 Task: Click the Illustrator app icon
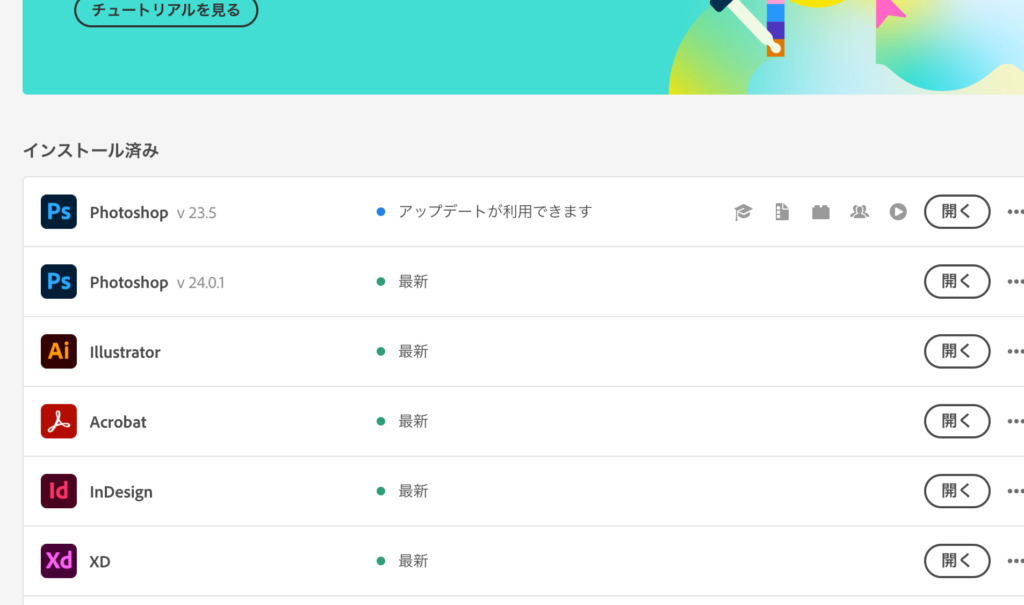click(x=59, y=352)
